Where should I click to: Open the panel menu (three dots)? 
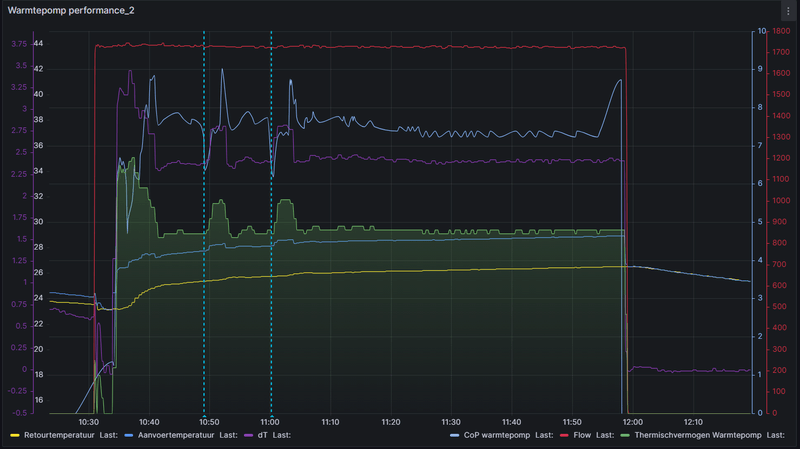[788, 11]
